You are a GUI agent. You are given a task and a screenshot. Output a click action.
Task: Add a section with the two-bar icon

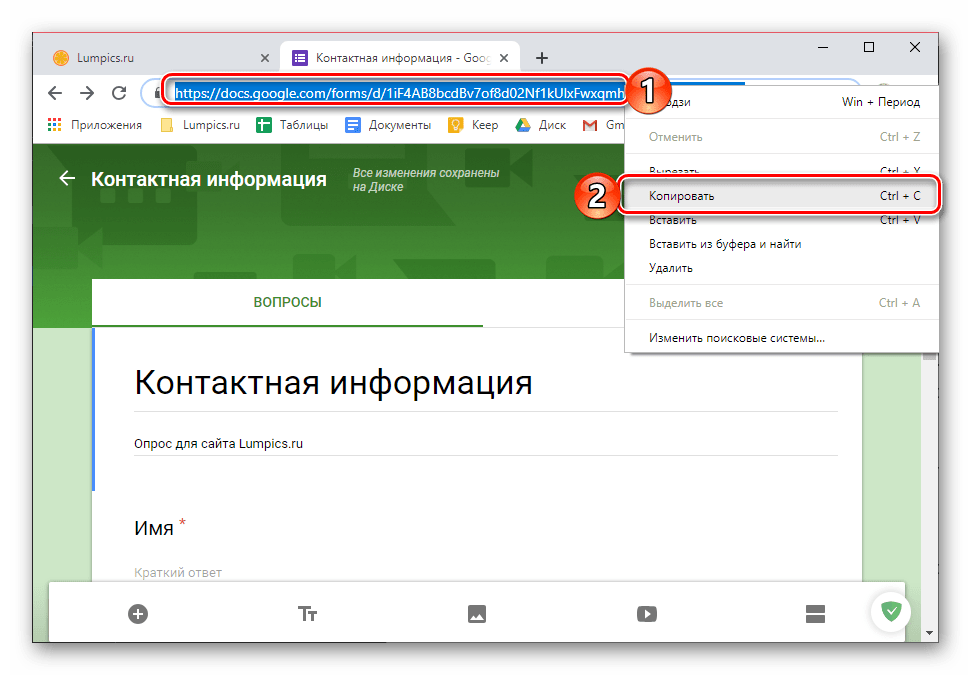[x=816, y=614]
